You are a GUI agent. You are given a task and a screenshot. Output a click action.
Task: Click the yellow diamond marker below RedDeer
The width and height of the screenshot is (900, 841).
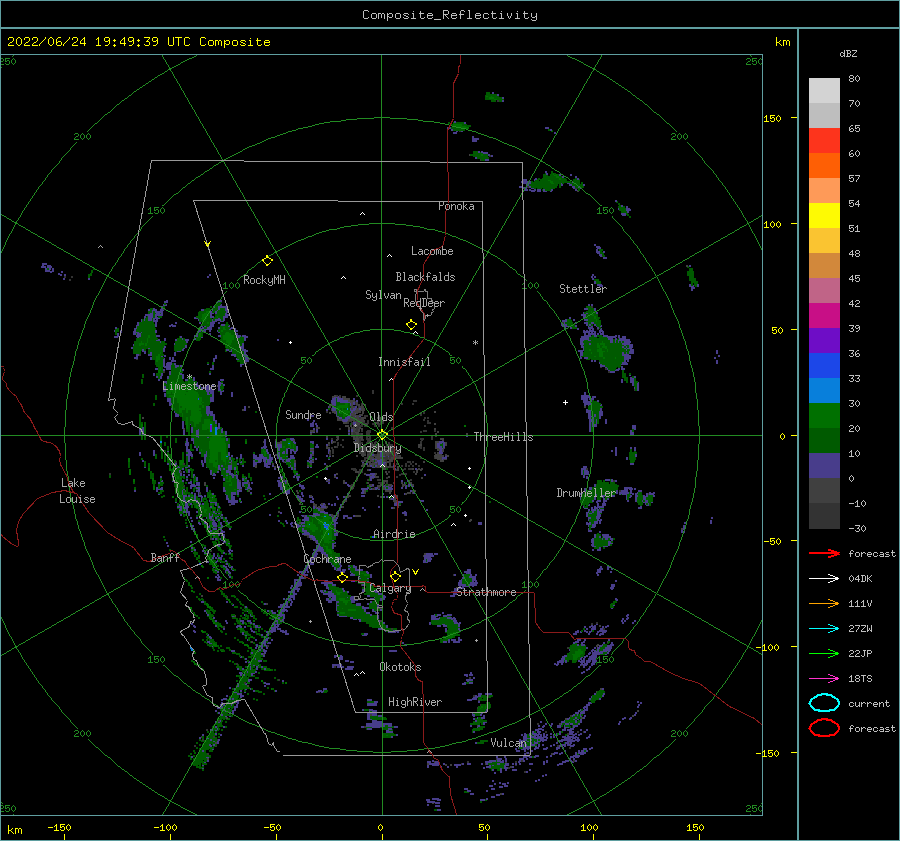point(412,325)
